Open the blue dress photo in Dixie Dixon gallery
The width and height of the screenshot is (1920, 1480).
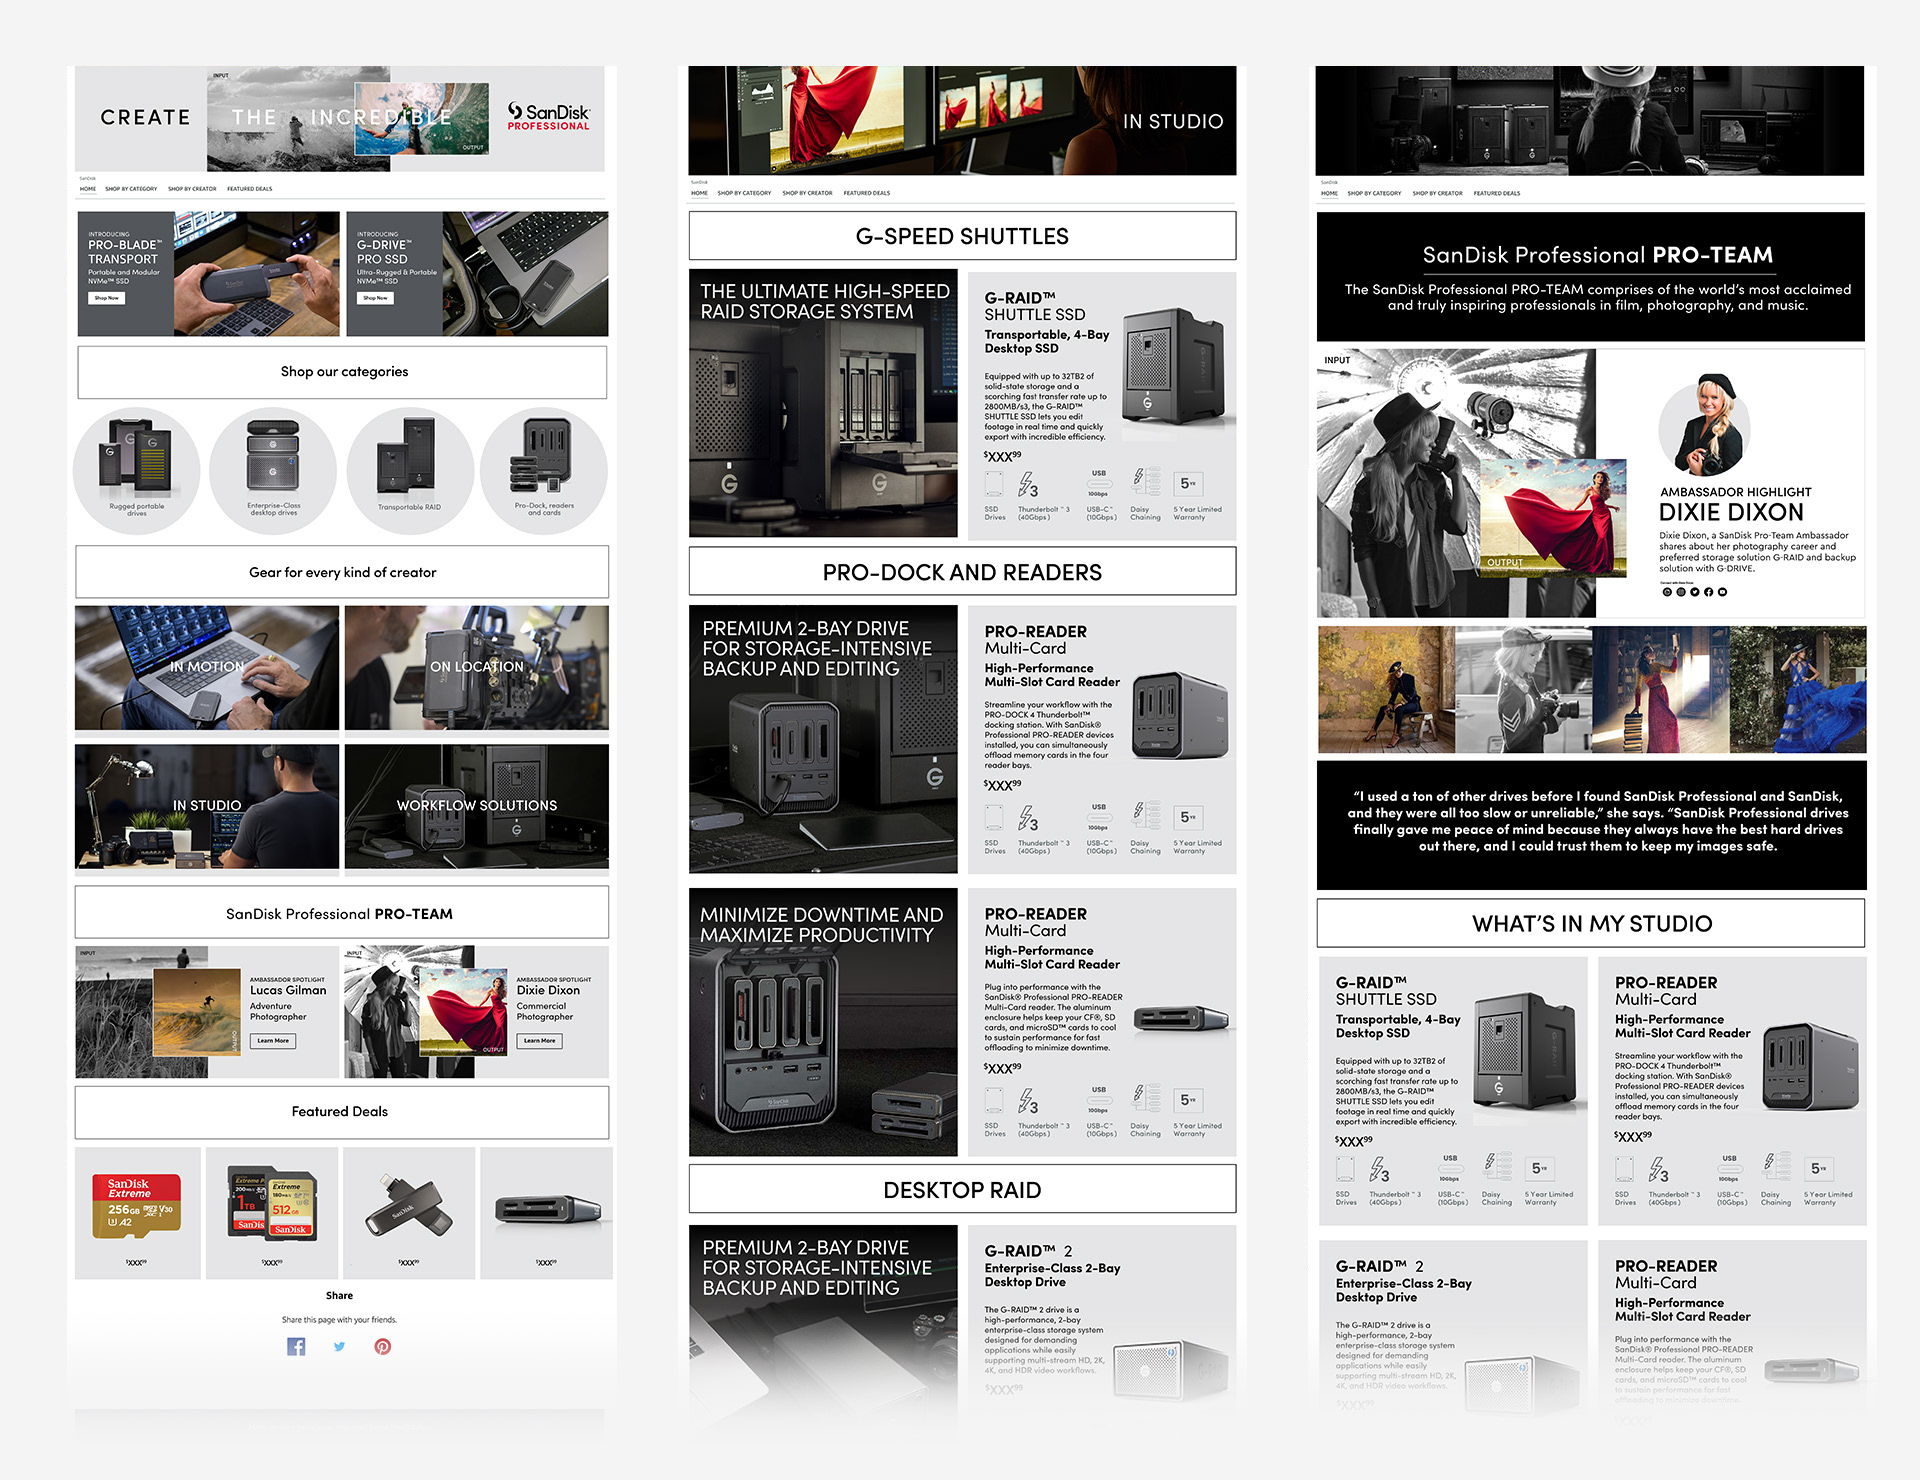[x=1797, y=690]
